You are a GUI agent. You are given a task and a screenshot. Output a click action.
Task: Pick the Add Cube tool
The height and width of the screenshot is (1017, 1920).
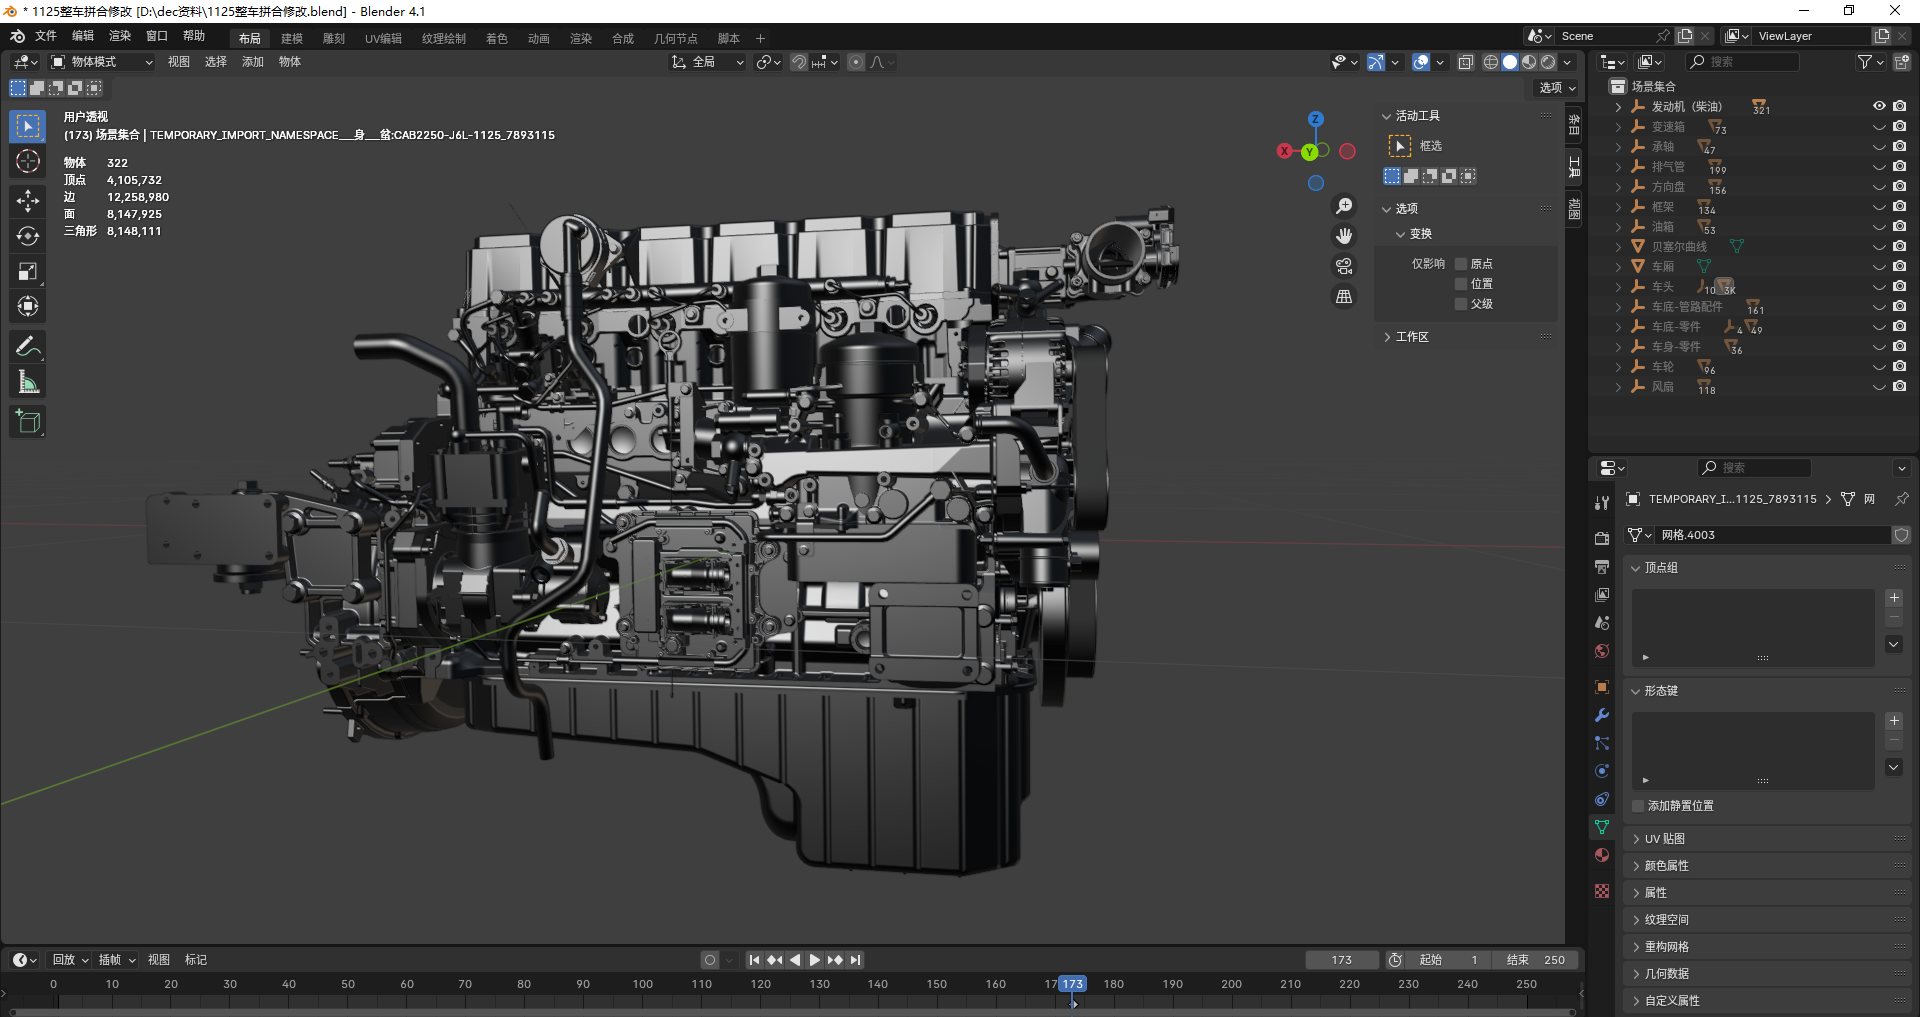coord(28,422)
